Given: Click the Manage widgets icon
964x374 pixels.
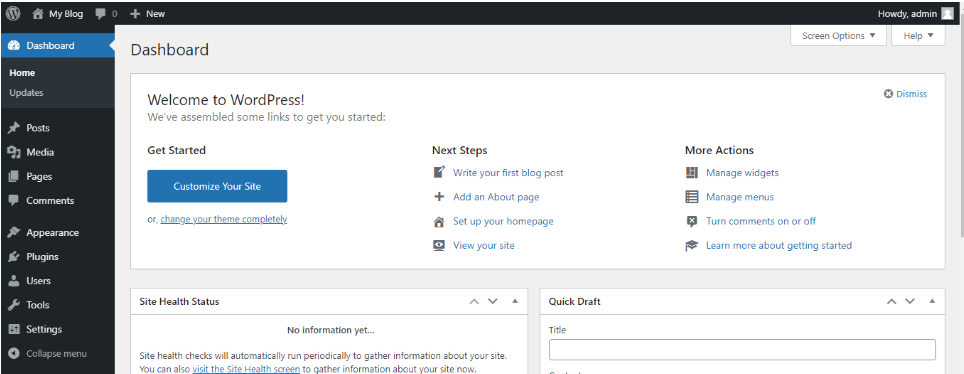Looking at the screenshot, I should click(692, 173).
